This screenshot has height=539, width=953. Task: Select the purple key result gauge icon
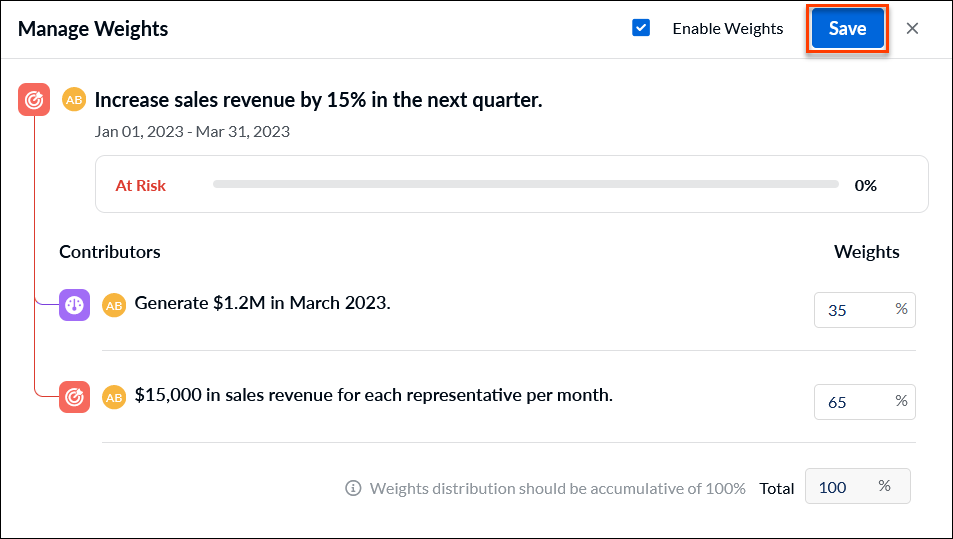tap(75, 305)
